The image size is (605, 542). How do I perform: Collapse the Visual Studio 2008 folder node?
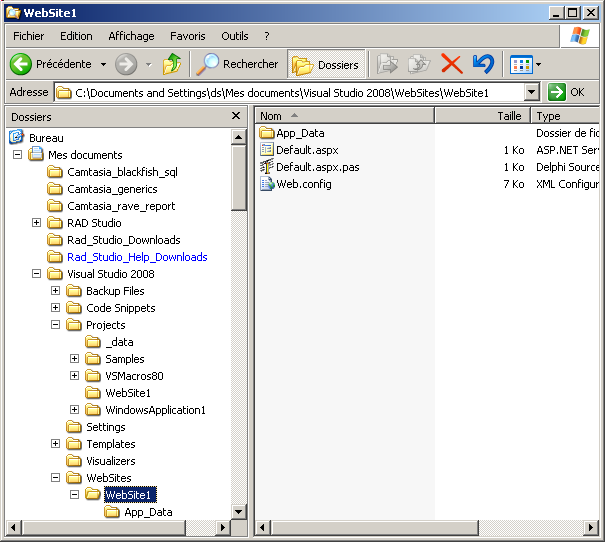tap(37, 274)
